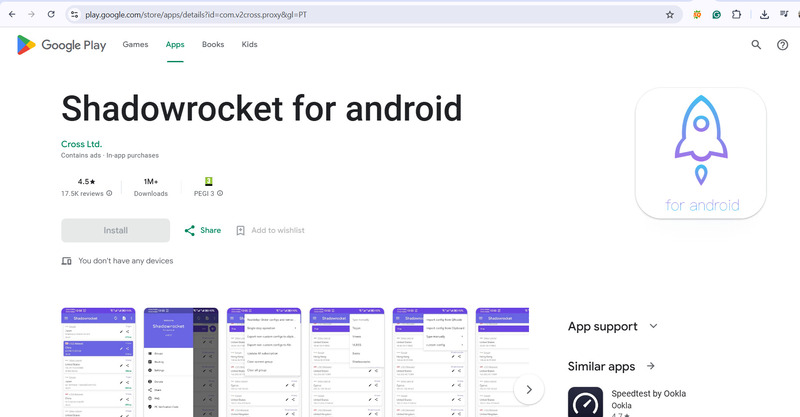Viewport: 800px width, 417px height.
Task: Open the media control icon in toolbar
Action: (x=784, y=14)
